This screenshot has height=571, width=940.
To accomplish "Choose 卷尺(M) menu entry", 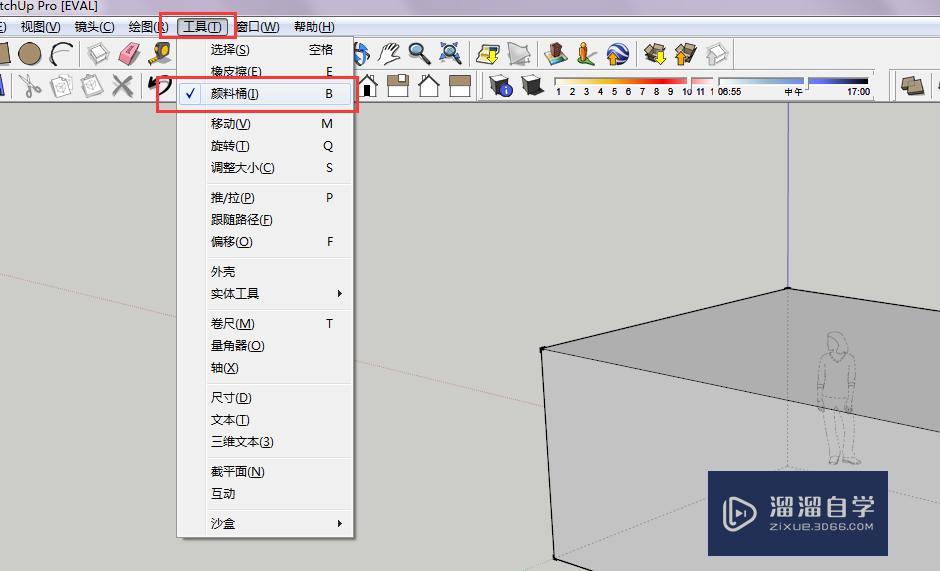I will (x=265, y=323).
